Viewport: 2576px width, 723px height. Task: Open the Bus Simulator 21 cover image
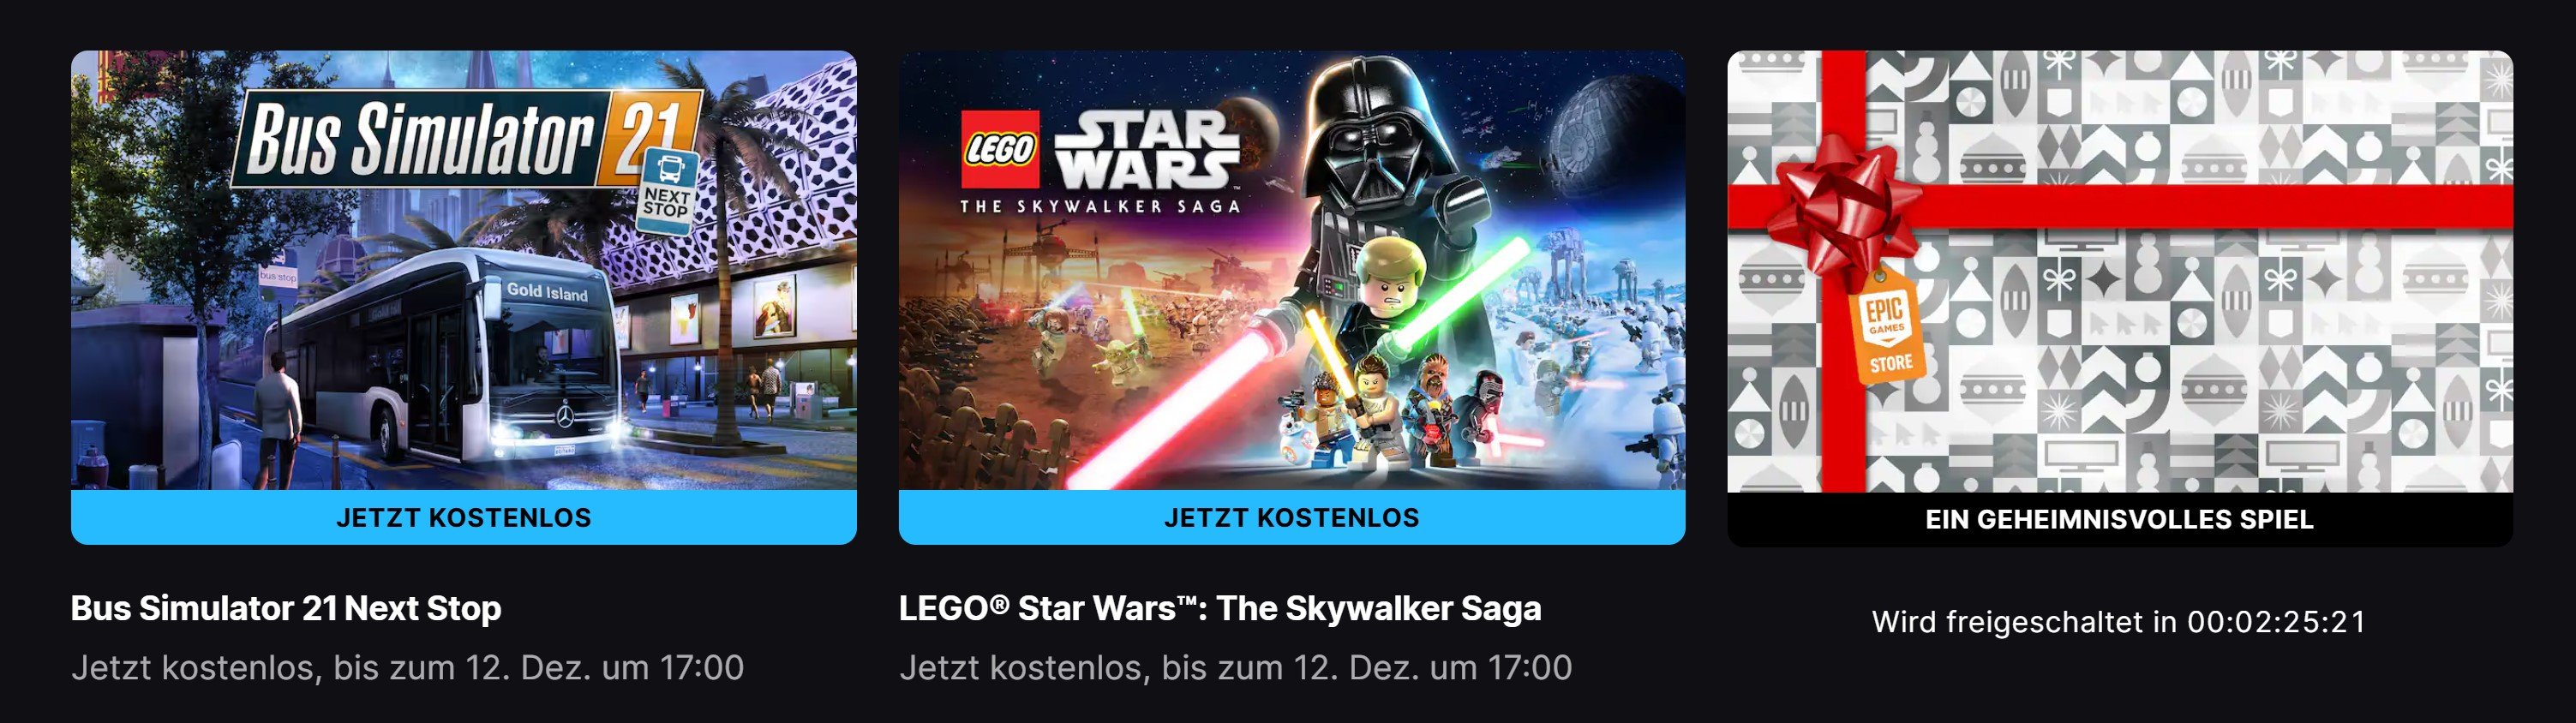[463, 270]
